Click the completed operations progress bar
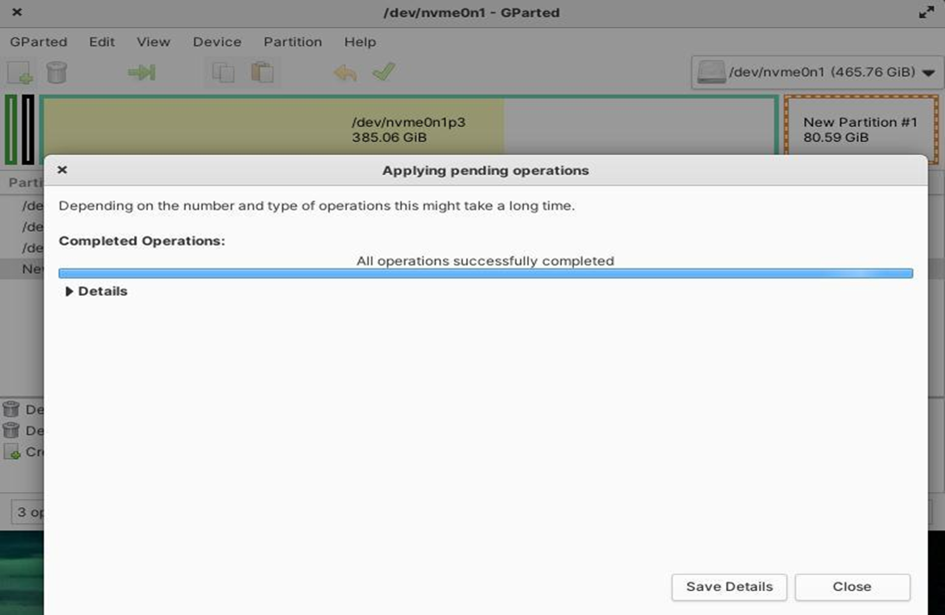945x615 pixels. tap(485, 273)
